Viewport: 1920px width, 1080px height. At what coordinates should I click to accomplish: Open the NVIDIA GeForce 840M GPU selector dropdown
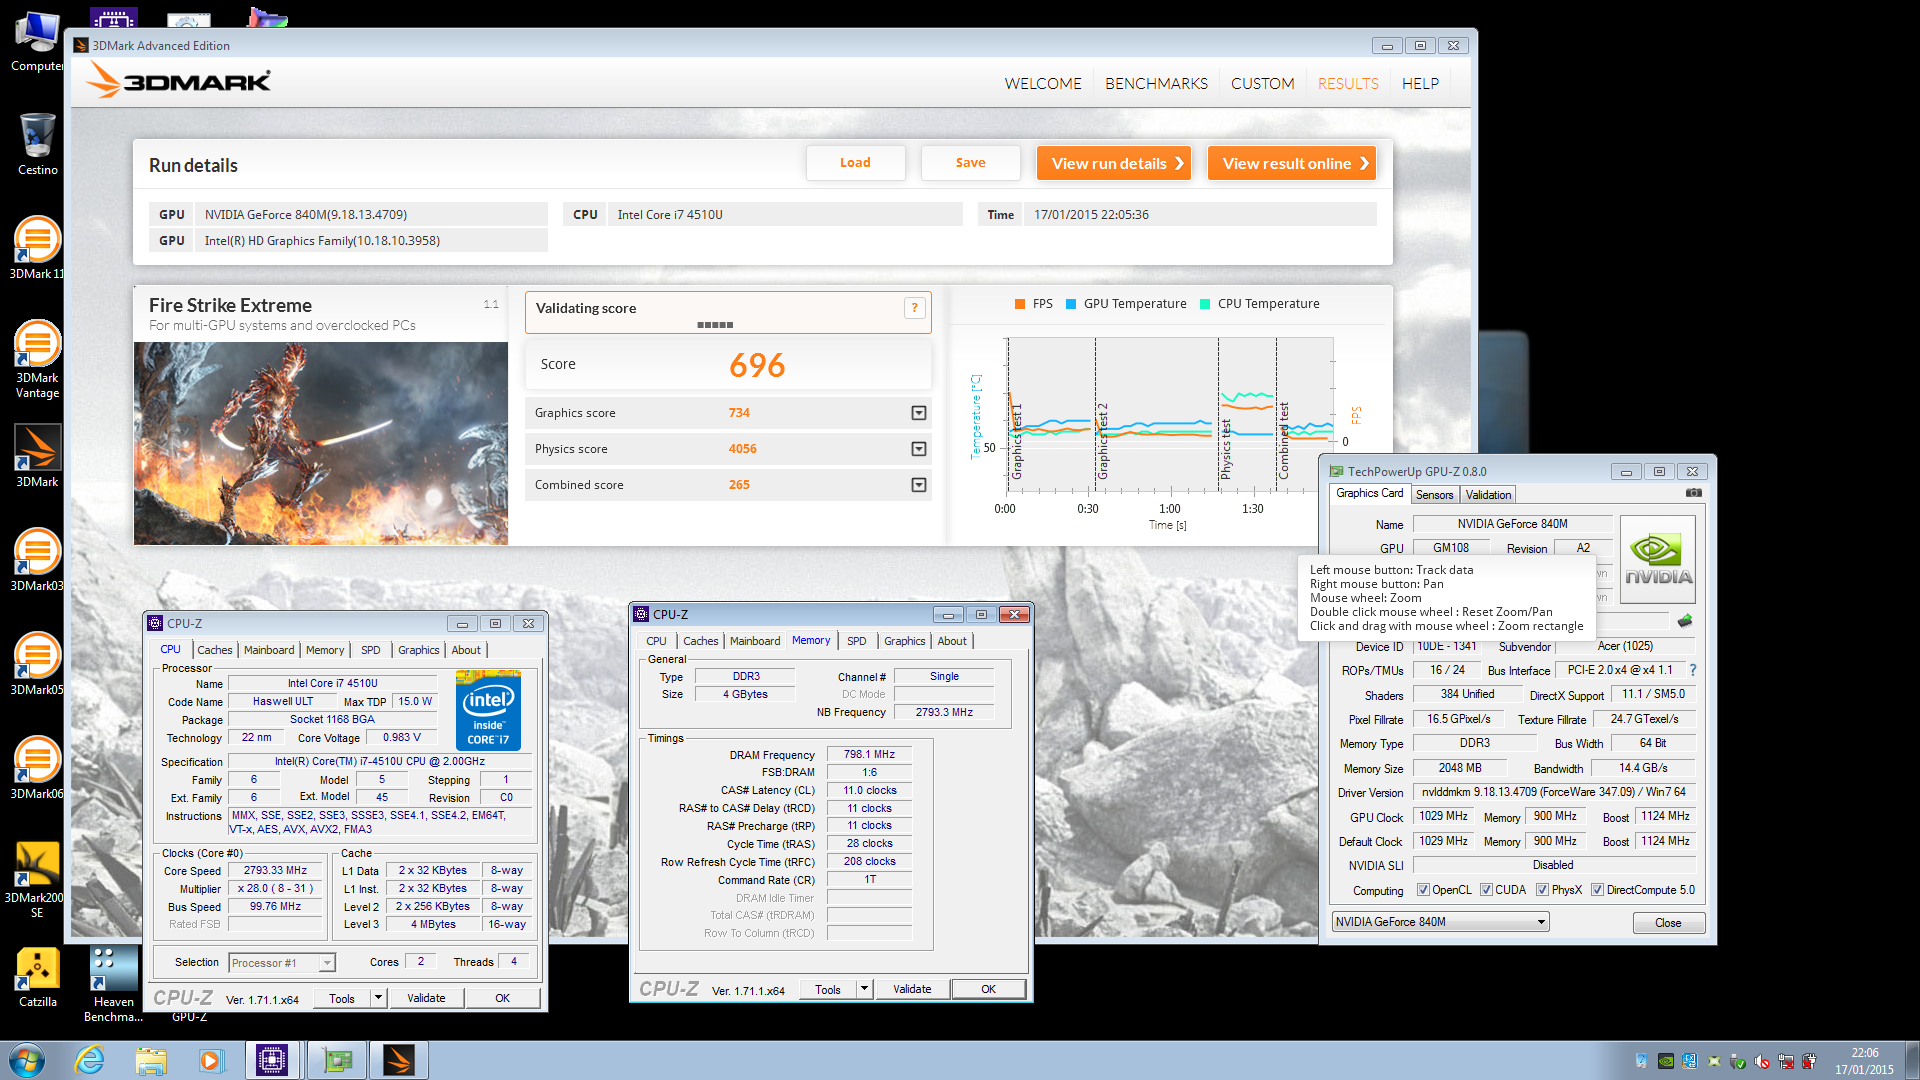[1440, 922]
